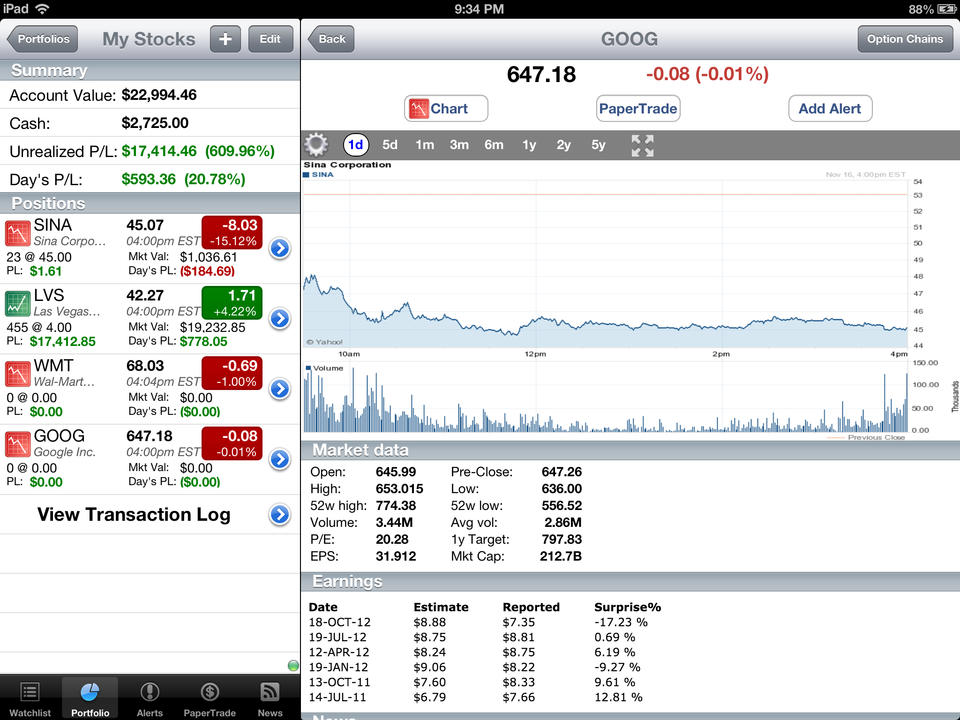The image size is (960, 720).
Task: Expand SINA position details with blue arrow
Action: click(x=280, y=249)
